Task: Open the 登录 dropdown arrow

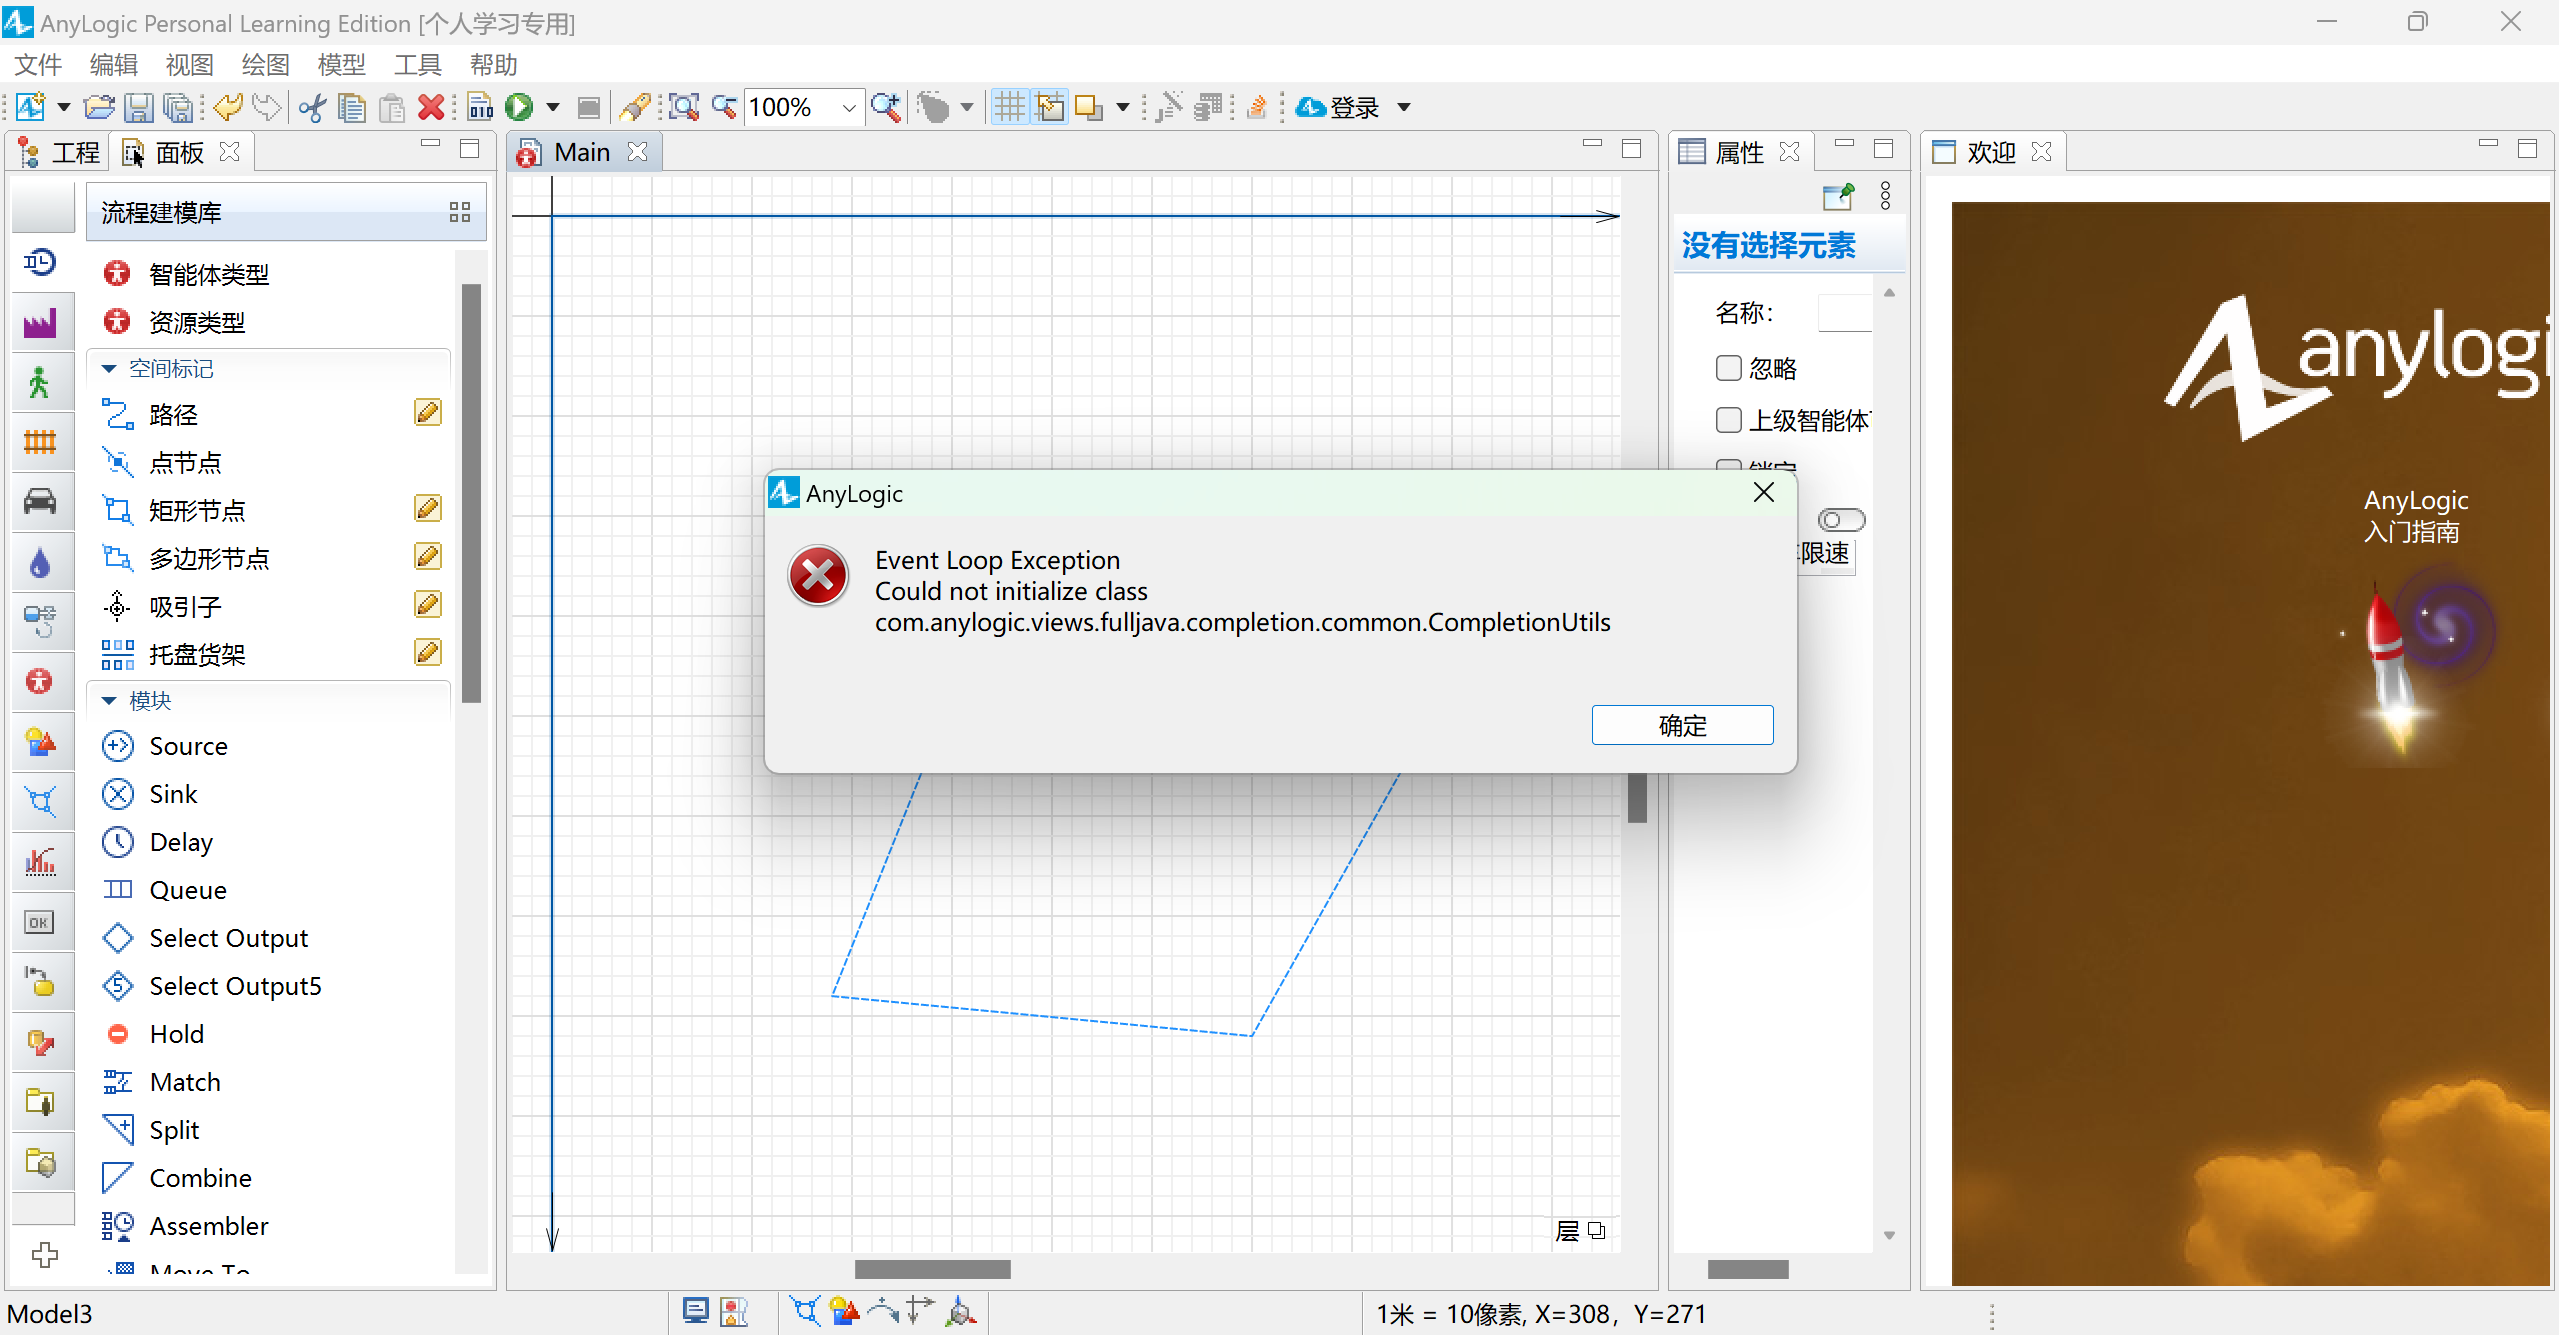Action: point(1404,107)
